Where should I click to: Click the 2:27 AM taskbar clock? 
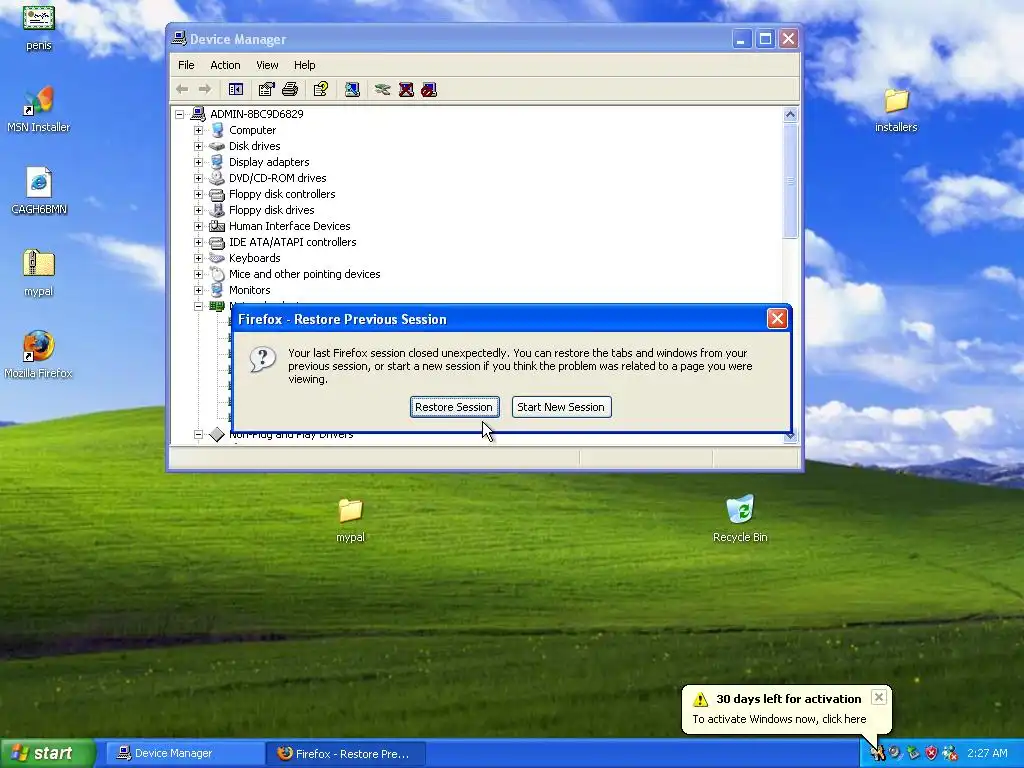click(x=987, y=754)
